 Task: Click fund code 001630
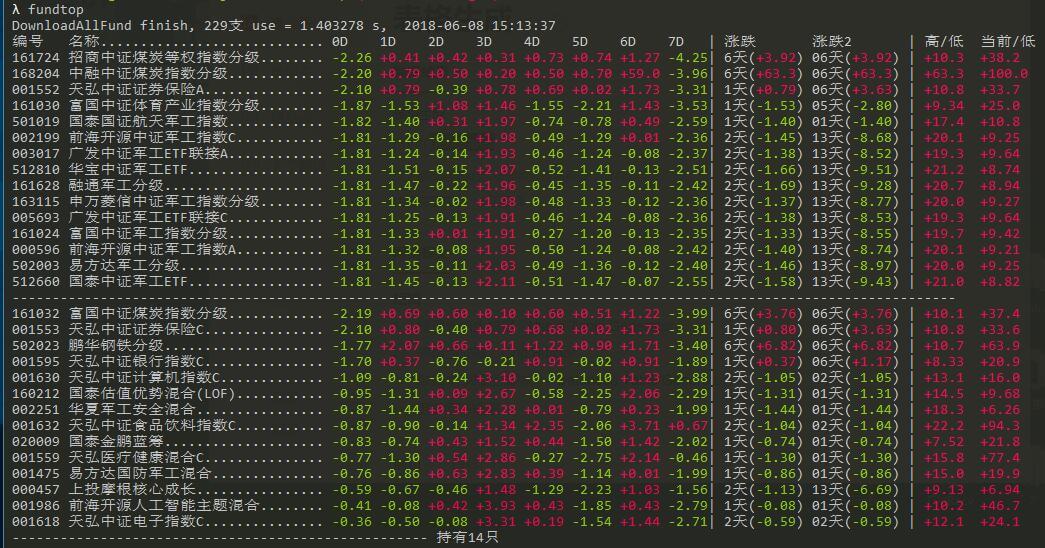point(36,378)
